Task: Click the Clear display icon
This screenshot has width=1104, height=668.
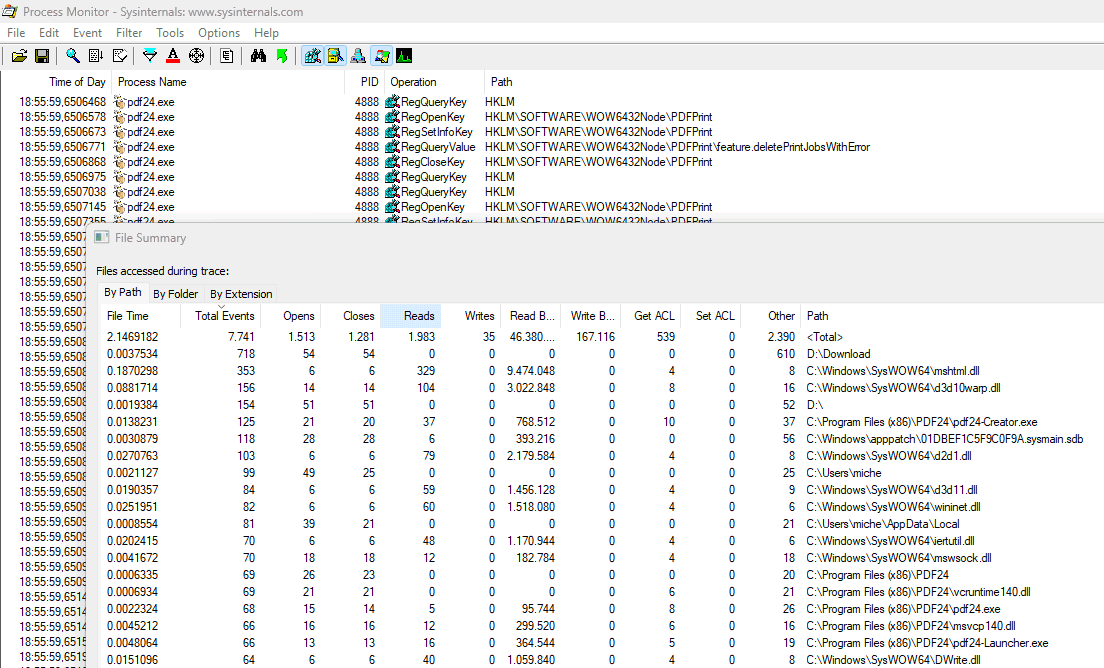Action: 120,56
